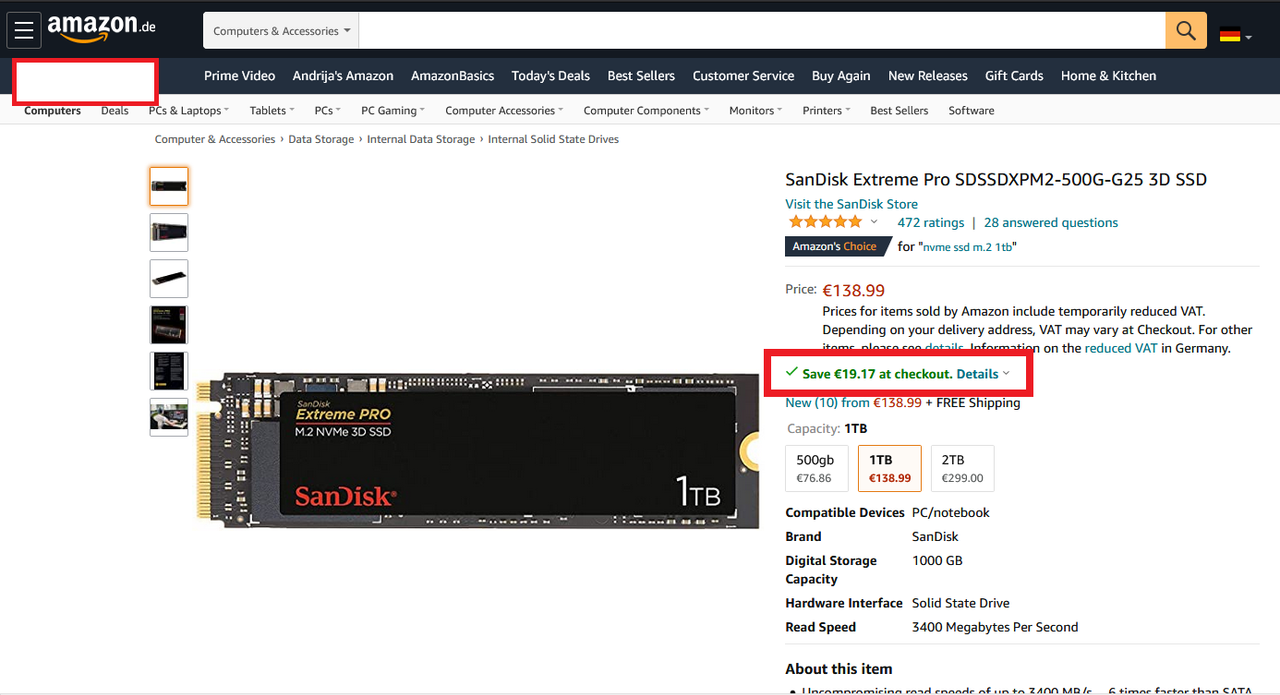The width and height of the screenshot is (1280, 695).
Task: Open the German flag language selector
Action: click(1235, 35)
